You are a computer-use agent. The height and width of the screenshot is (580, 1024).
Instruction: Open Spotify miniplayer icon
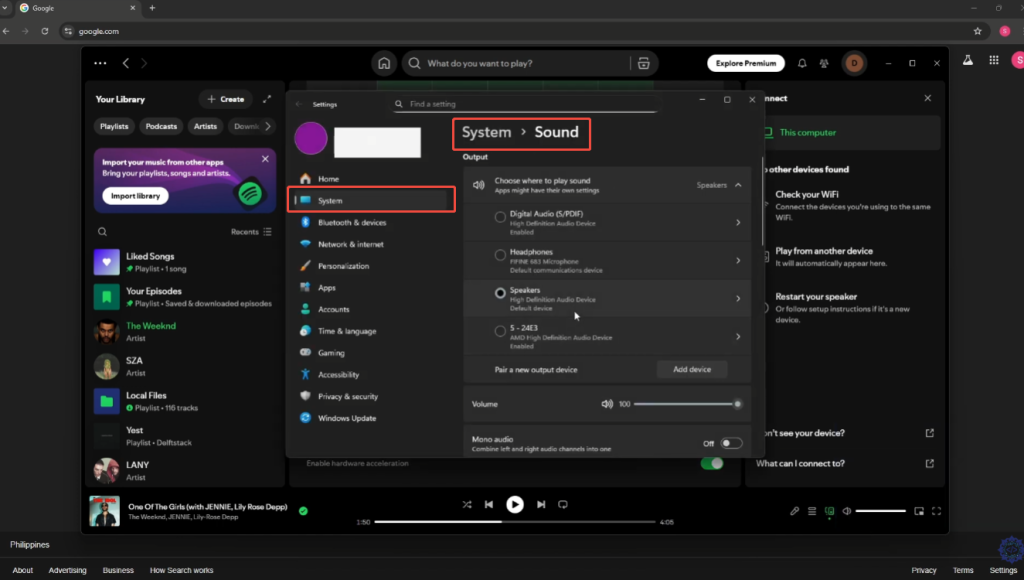[x=919, y=511]
